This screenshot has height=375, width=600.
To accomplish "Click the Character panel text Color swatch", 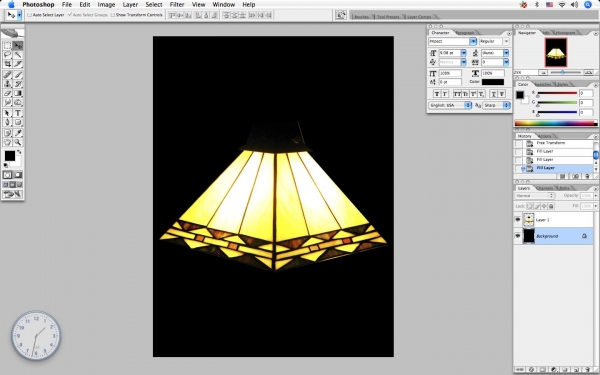I will pos(492,82).
